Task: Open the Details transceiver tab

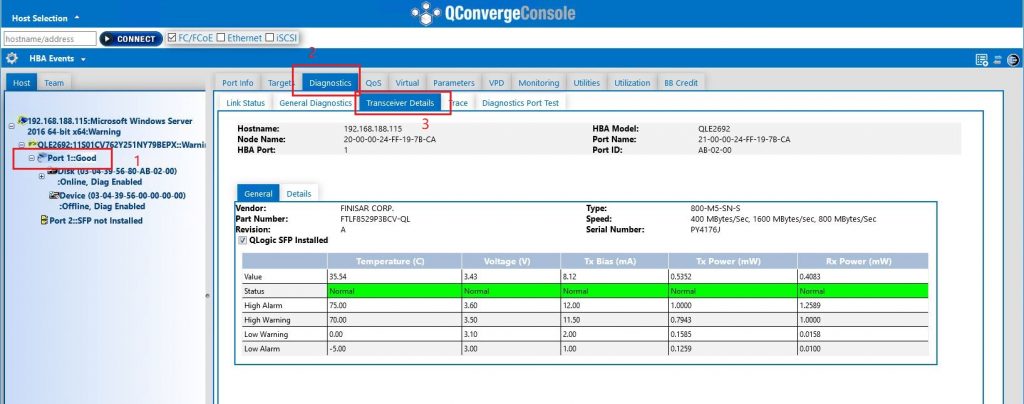Action: coord(299,193)
